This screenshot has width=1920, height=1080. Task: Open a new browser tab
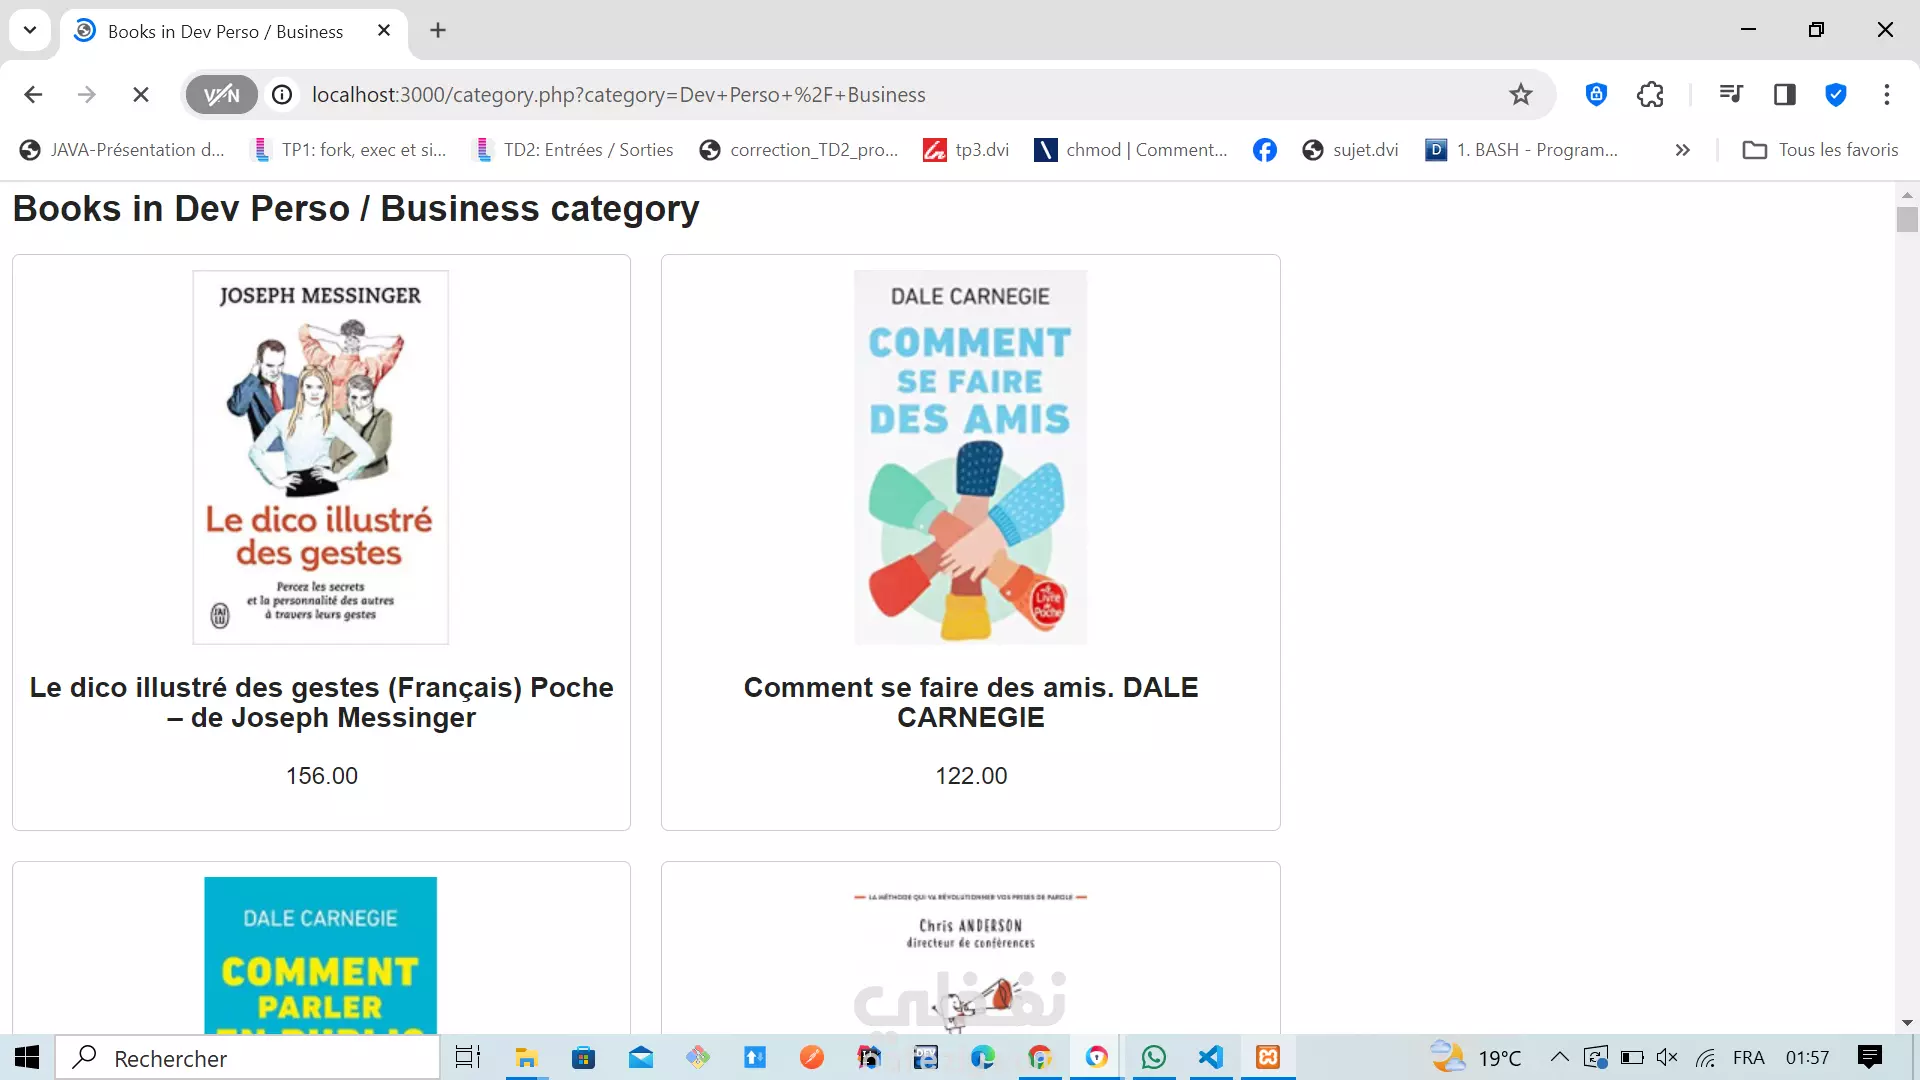tap(438, 31)
